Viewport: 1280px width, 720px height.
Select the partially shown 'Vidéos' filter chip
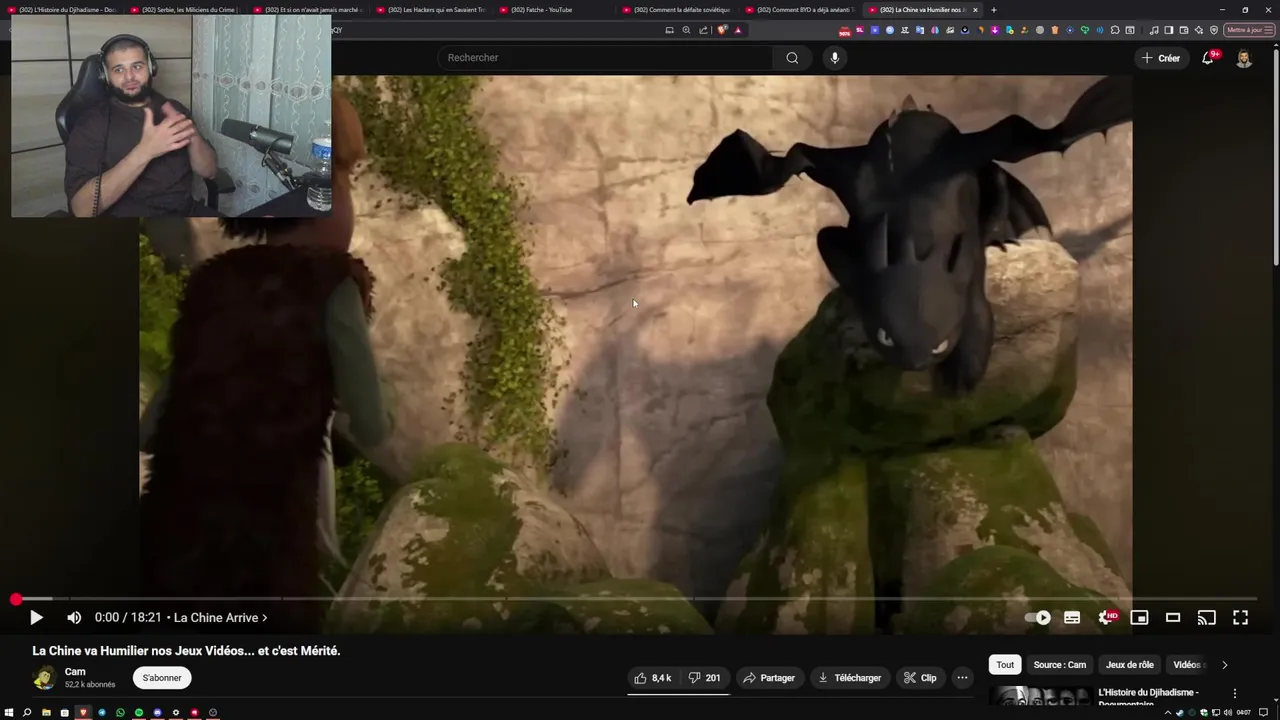(x=1187, y=665)
